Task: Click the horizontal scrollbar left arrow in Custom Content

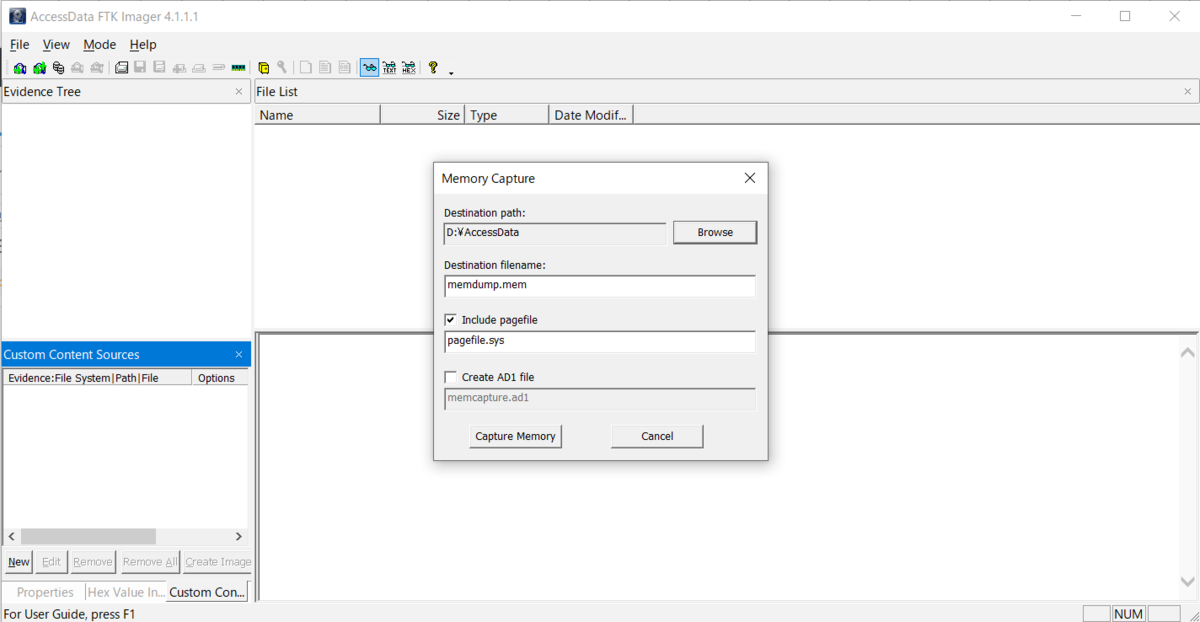Action: point(11,537)
